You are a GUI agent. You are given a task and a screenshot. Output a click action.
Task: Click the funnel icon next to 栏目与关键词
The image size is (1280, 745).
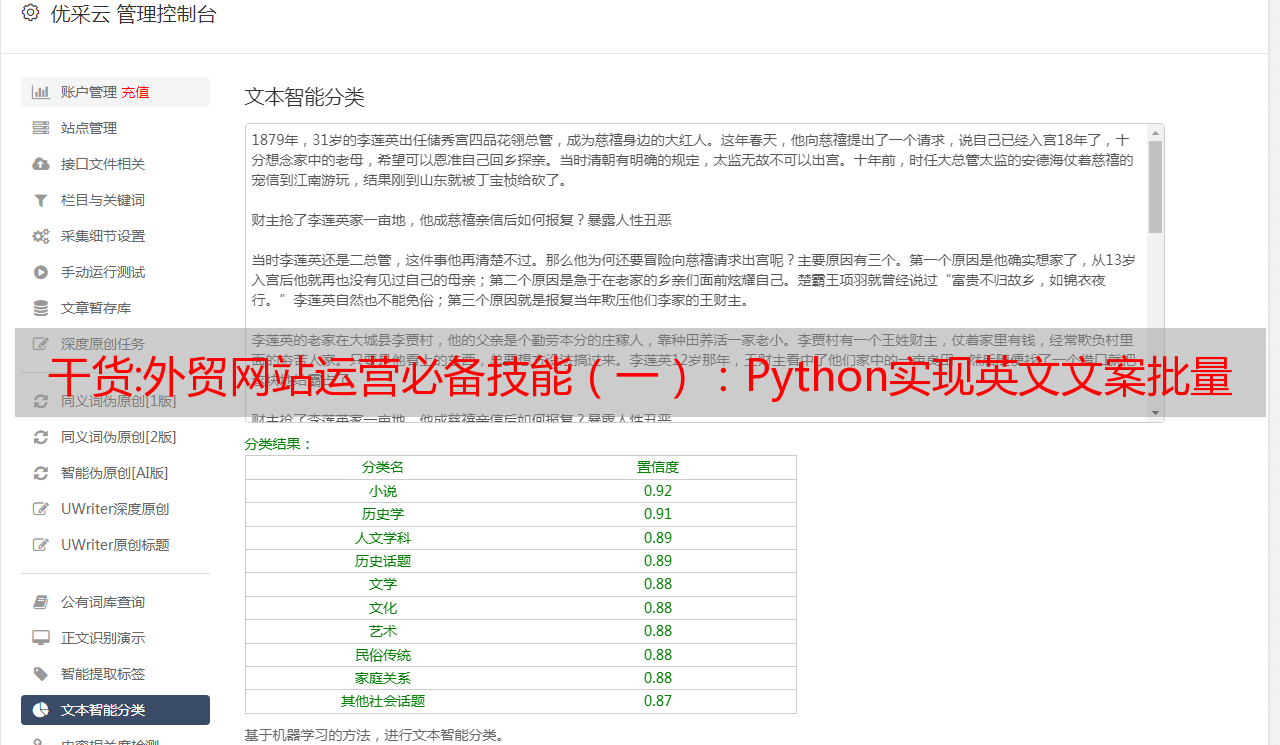pos(41,200)
